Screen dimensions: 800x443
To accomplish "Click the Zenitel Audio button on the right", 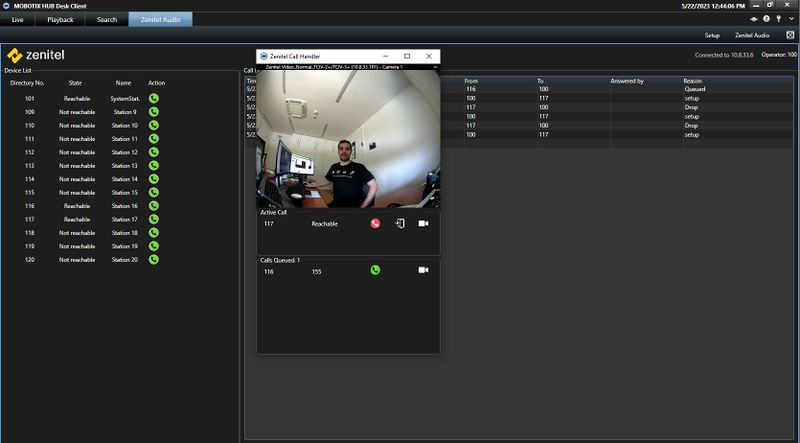I will point(751,35).
